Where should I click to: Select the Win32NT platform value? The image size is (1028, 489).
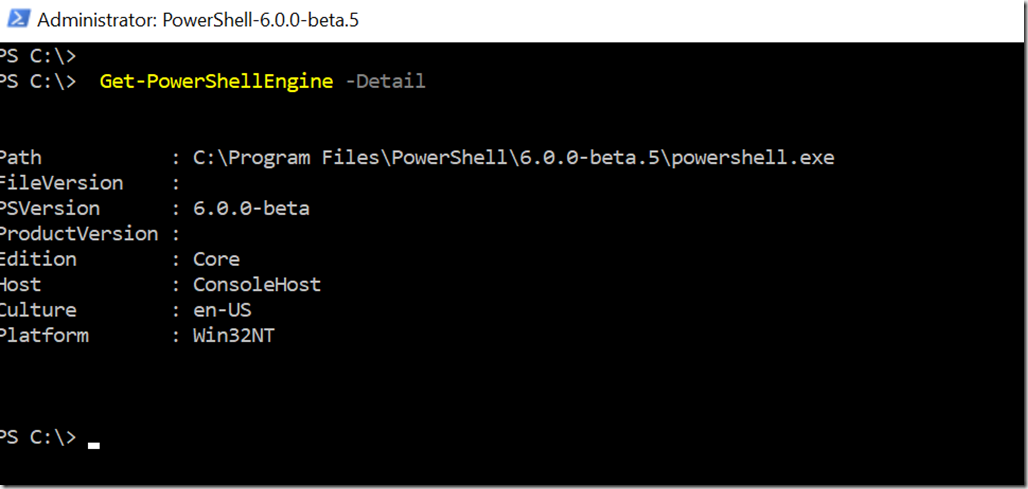coord(233,336)
